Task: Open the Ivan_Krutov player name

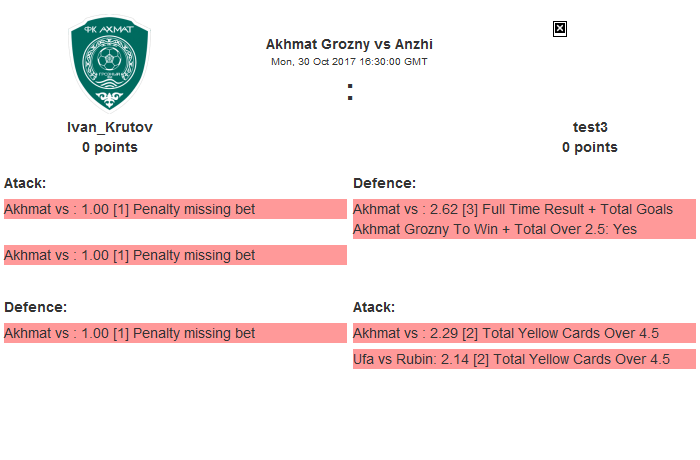Action: (110, 127)
